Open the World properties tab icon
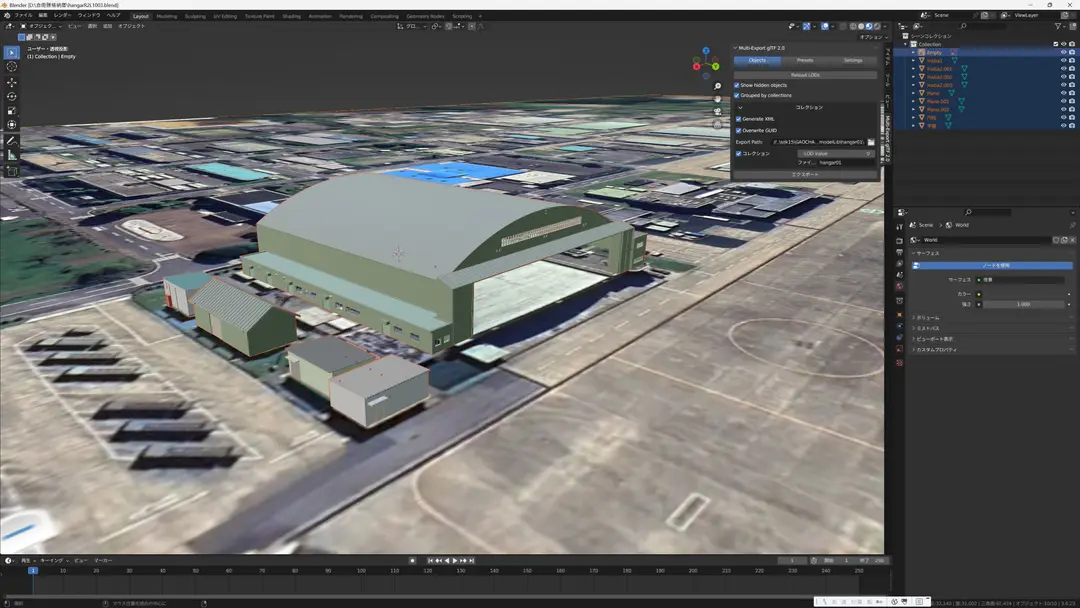This screenshot has width=1080, height=608. point(900,286)
